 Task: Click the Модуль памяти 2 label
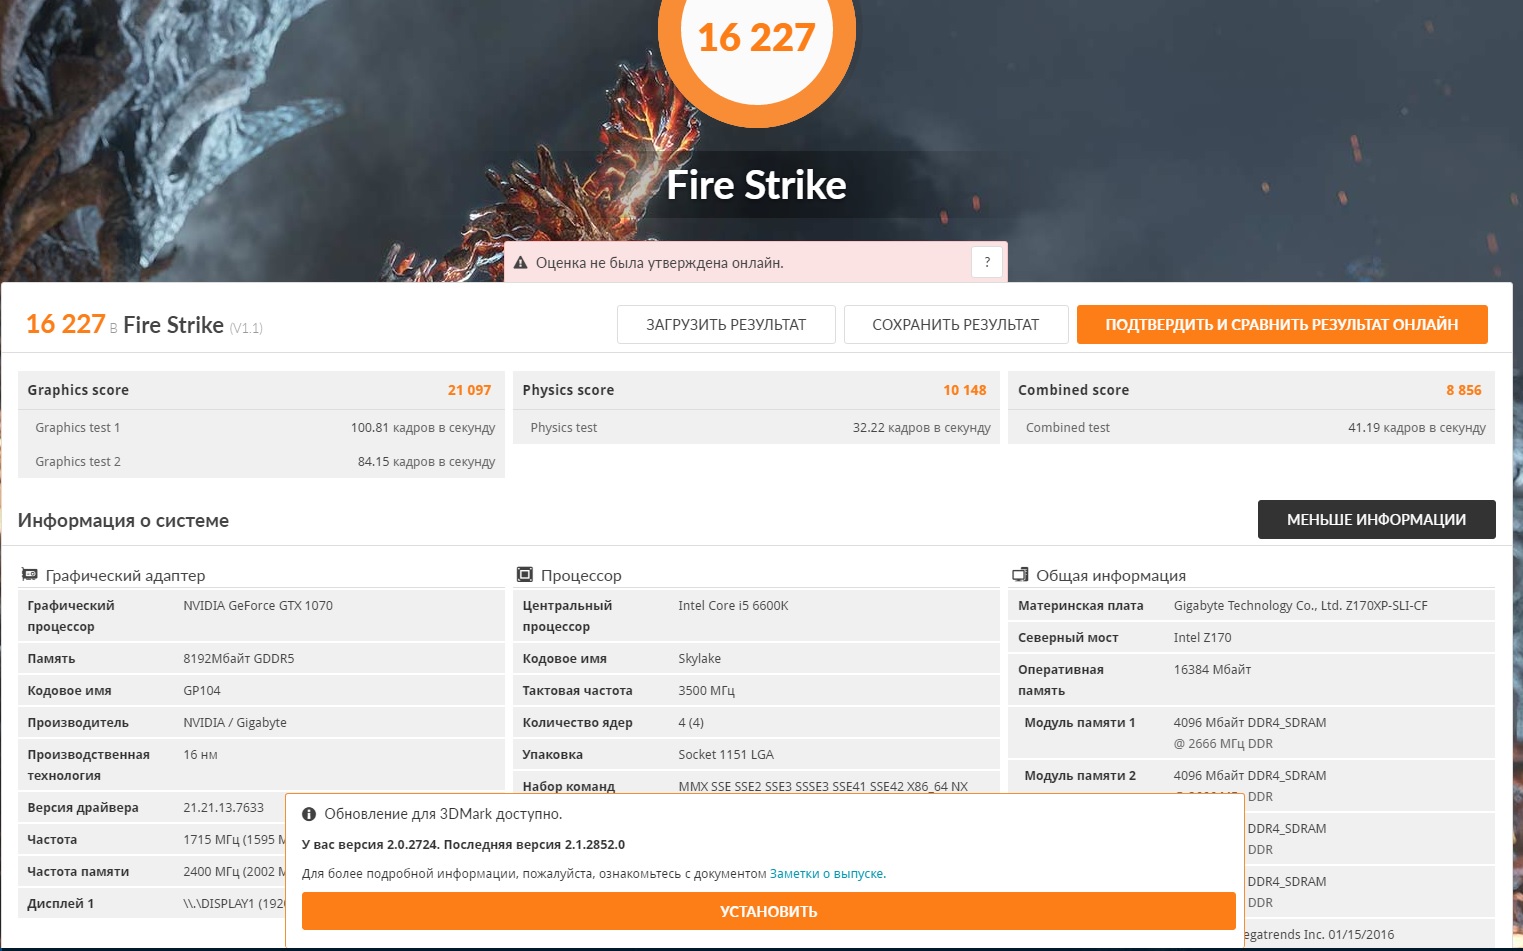click(1080, 775)
